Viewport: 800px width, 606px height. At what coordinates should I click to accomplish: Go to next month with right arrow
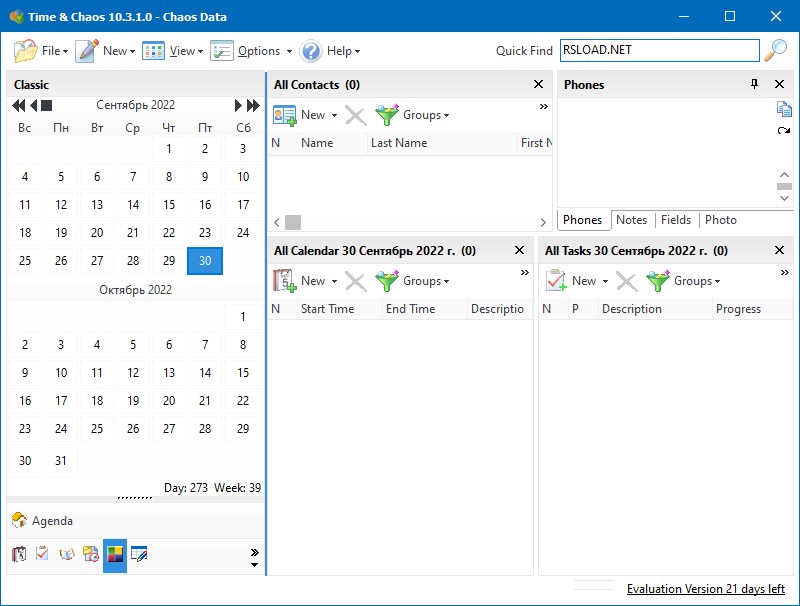(x=239, y=105)
